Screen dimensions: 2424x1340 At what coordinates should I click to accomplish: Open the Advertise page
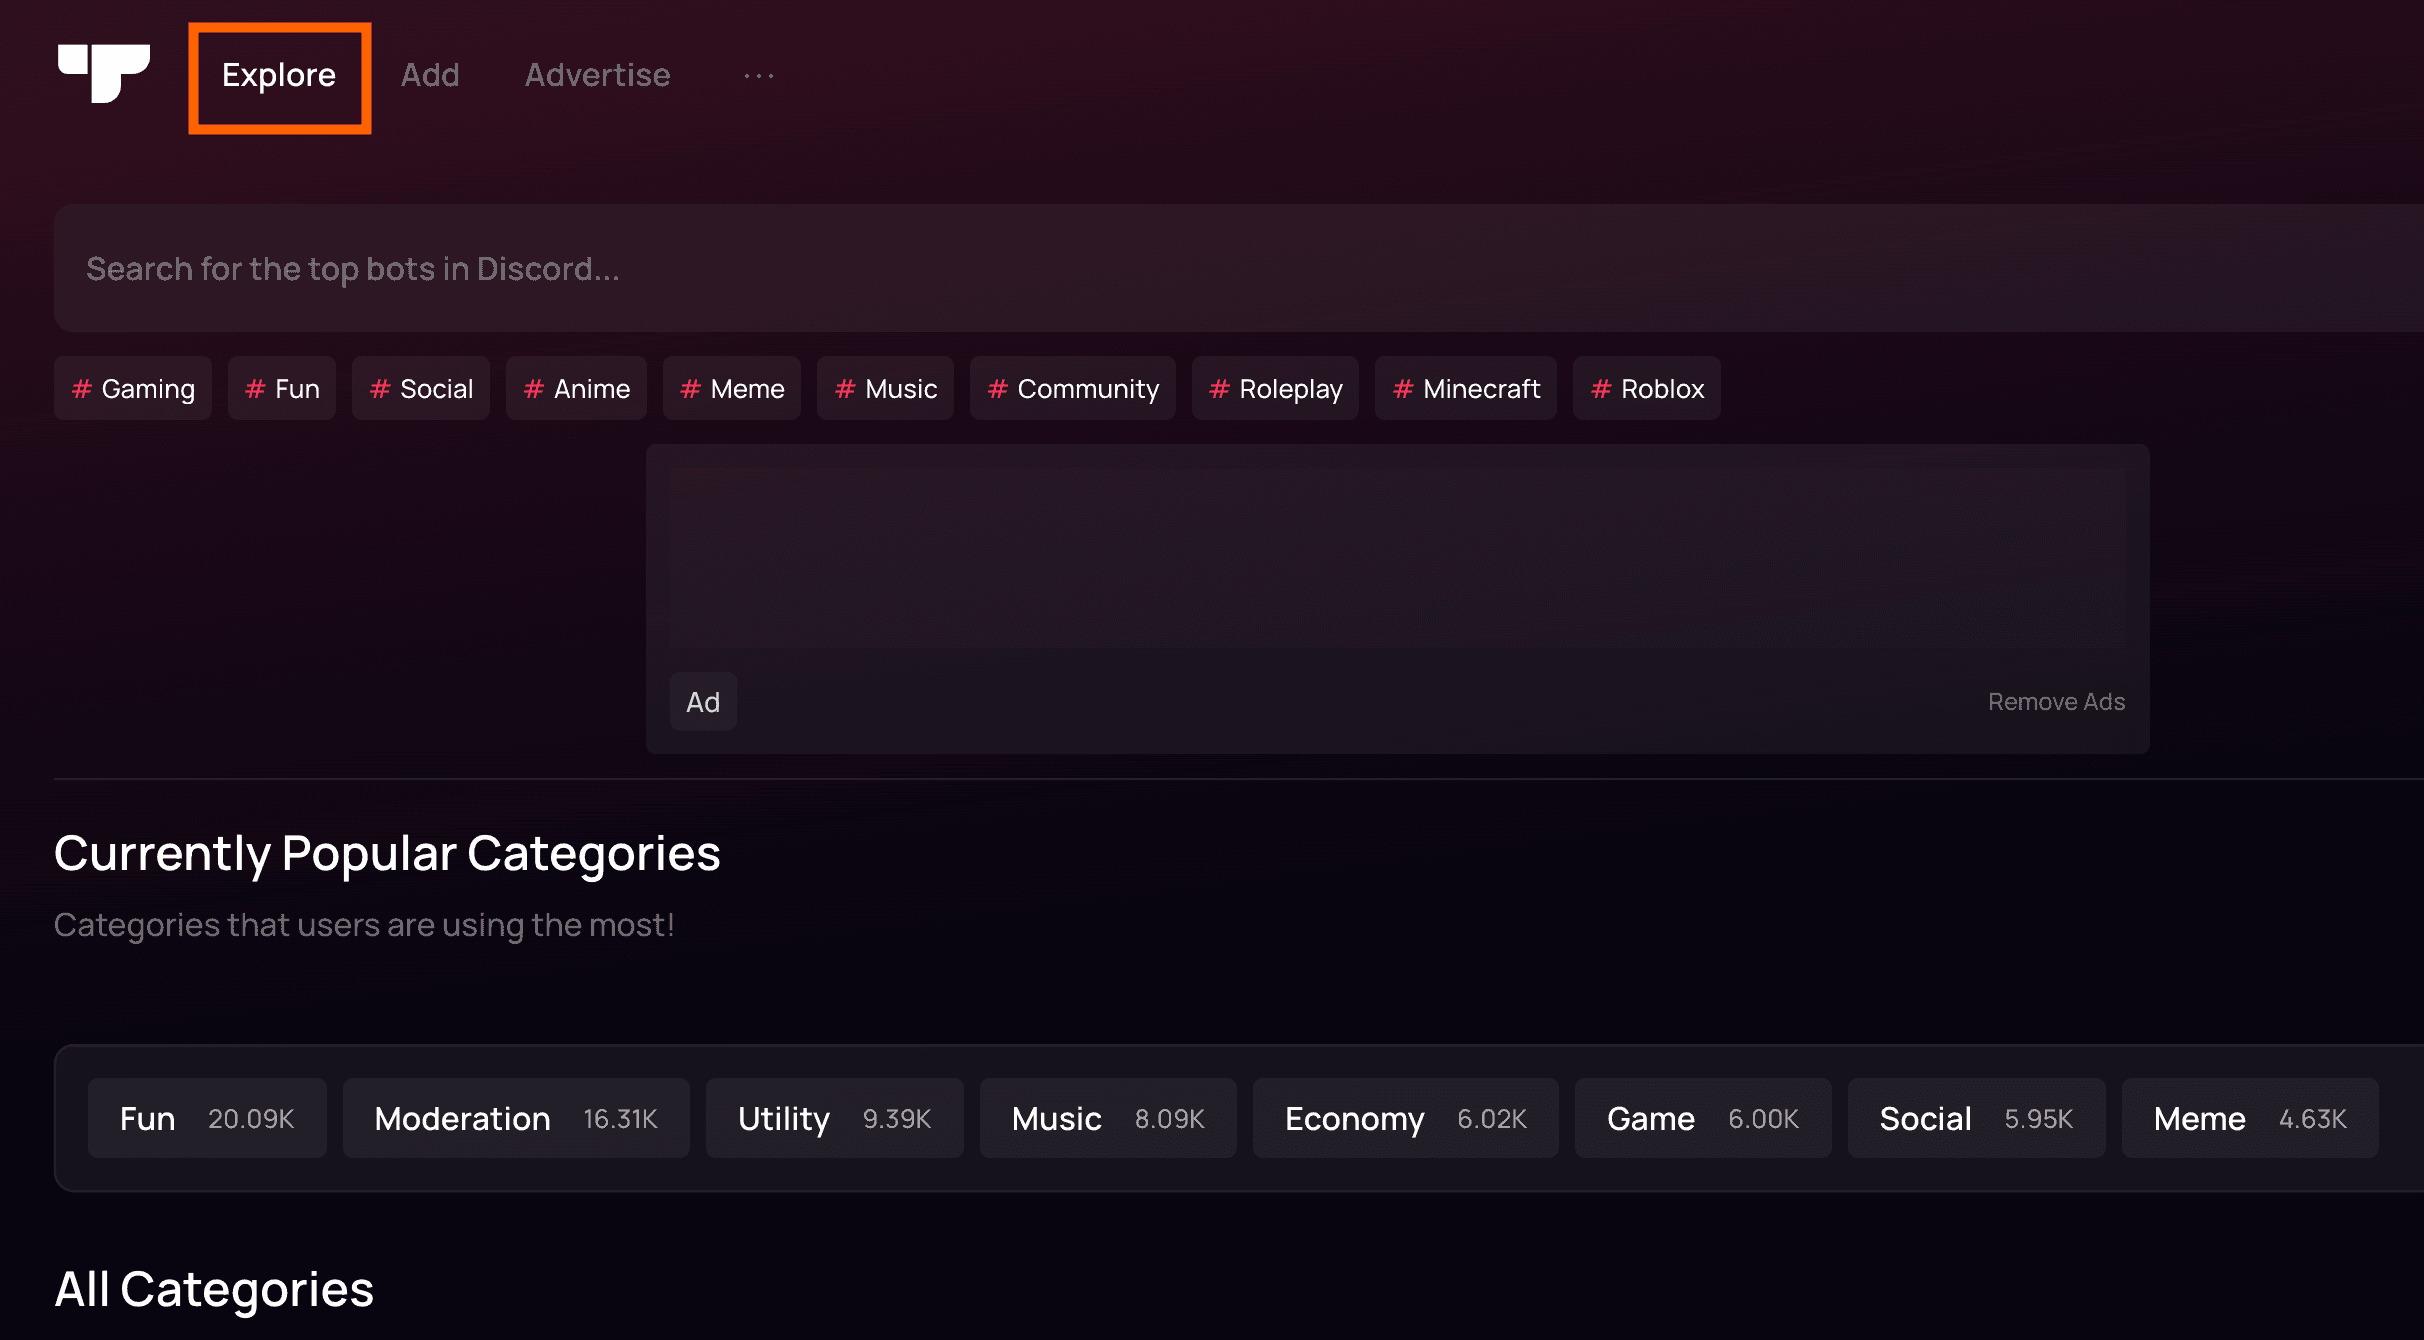point(598,76)
